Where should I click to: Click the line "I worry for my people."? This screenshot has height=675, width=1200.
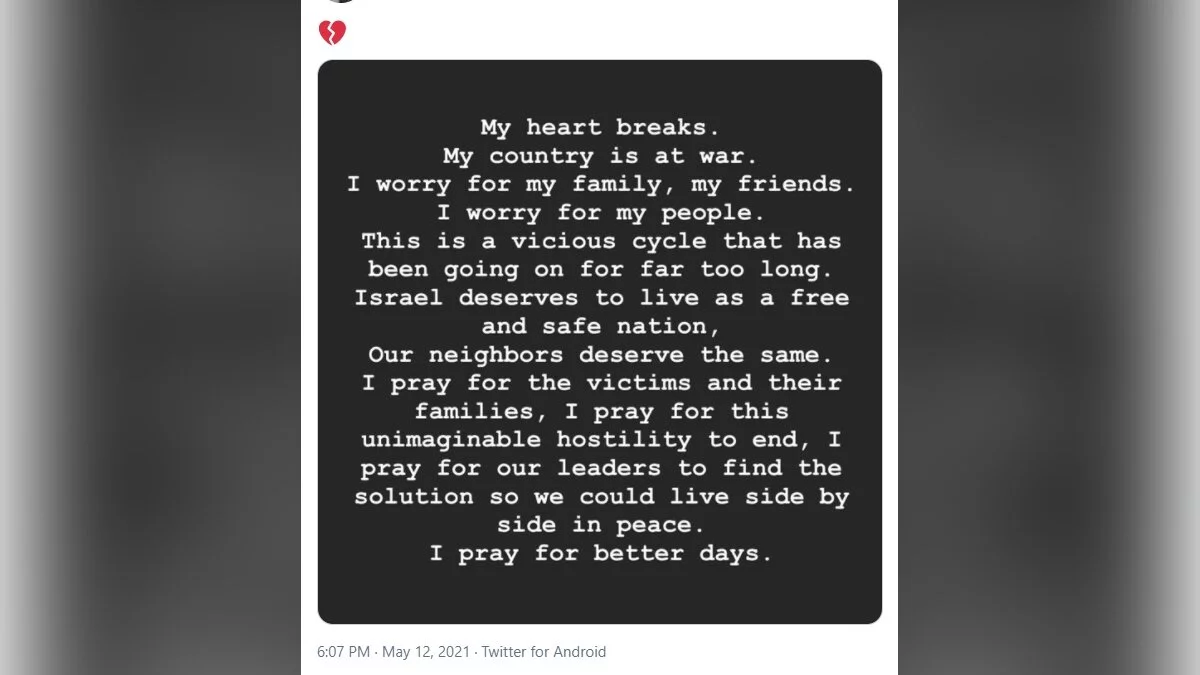(x=599, y=213)
